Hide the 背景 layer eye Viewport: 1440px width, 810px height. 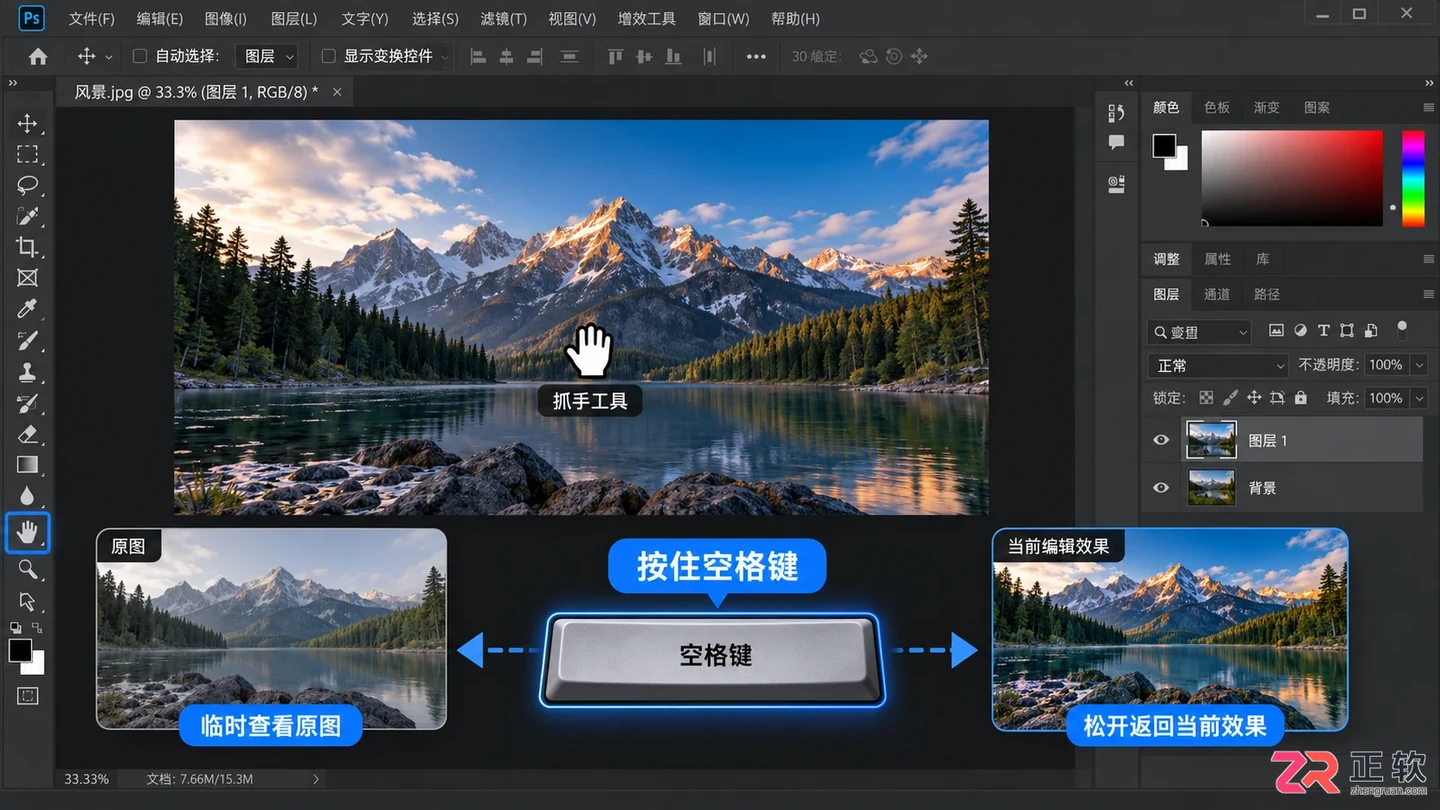[x=1161, y=488]
